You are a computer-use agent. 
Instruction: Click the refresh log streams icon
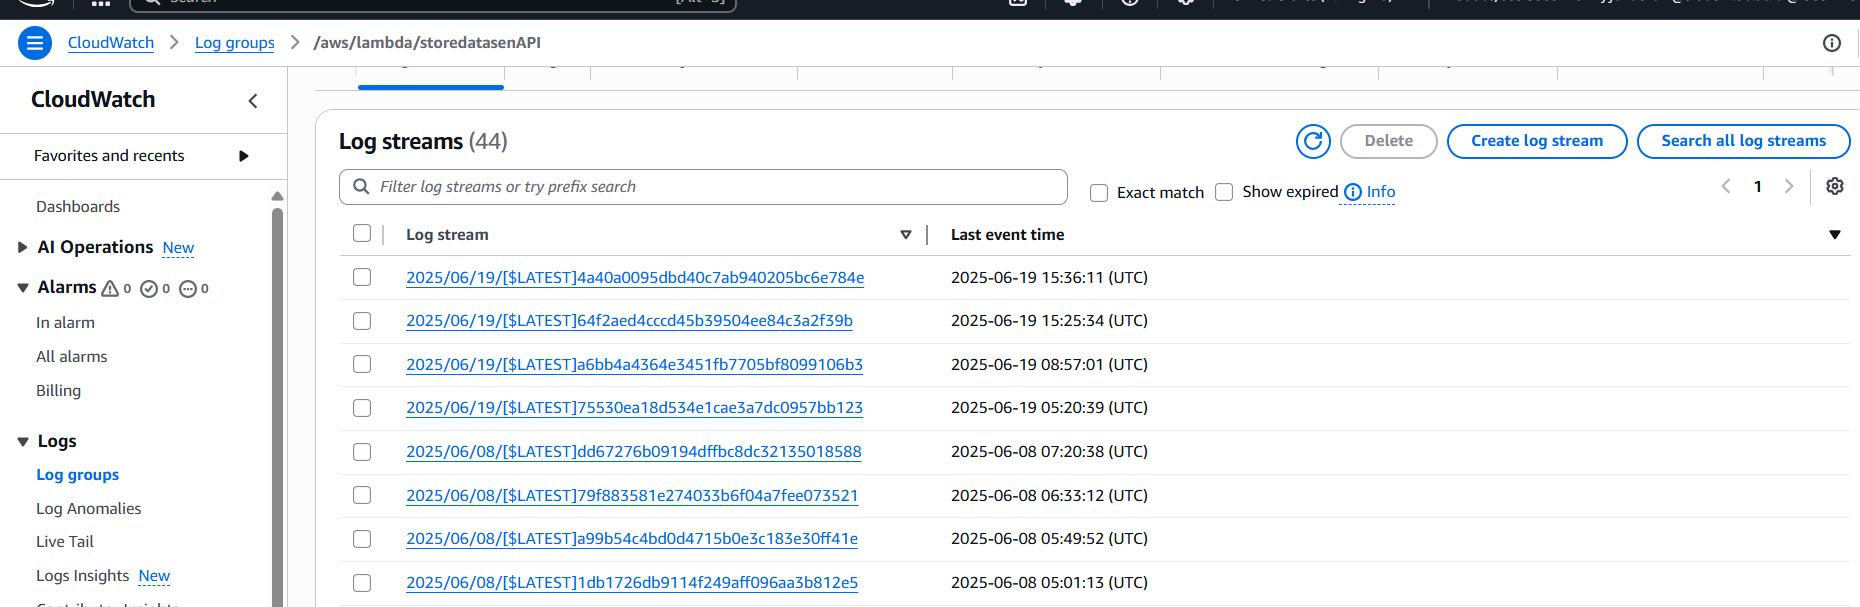tap(1312, 142)
